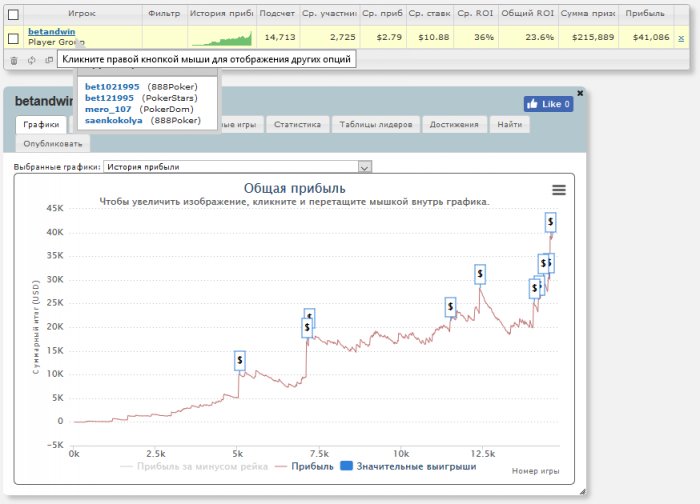Switch to the Статистика tab
Screen dimensions: 700x504
[297, 125]
